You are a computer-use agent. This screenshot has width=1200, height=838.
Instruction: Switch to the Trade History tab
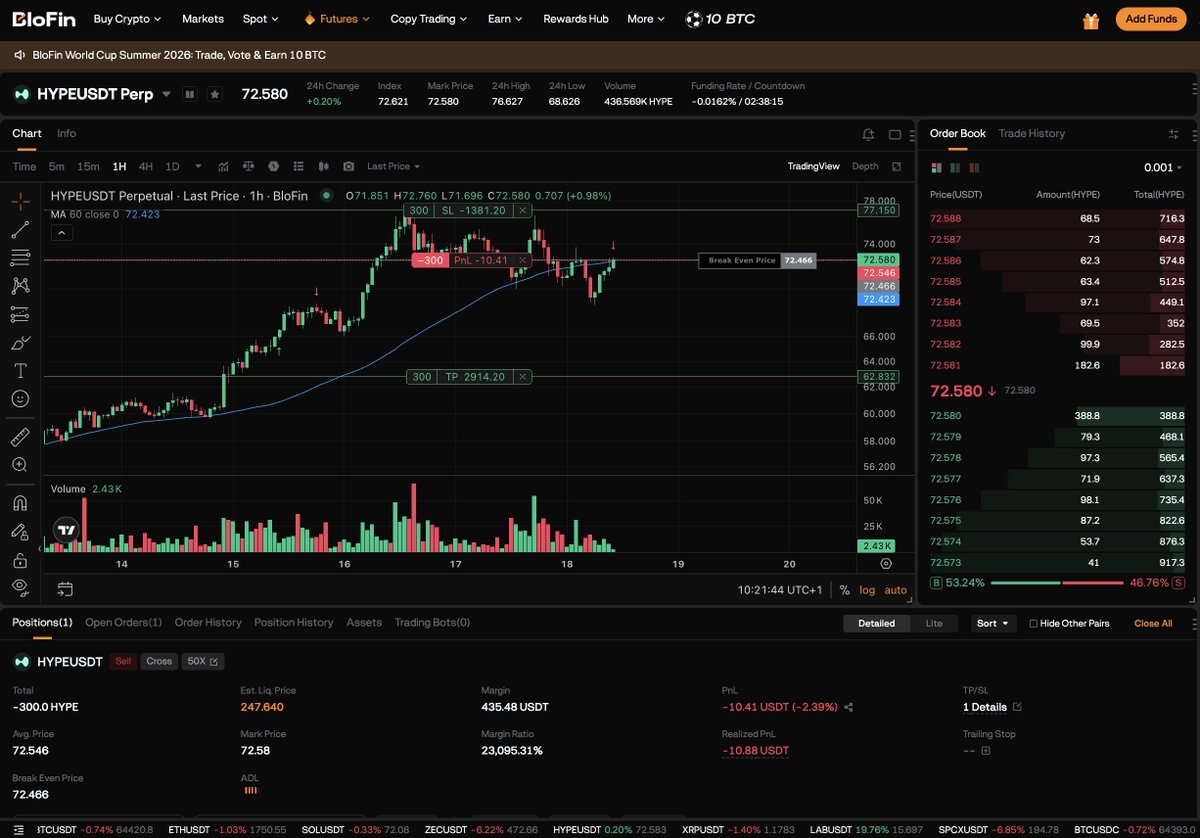coord(1031,134)
